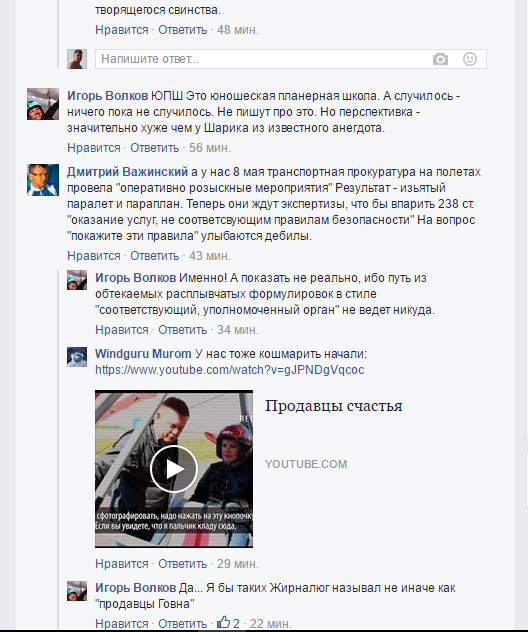Click the Продавцы счастья video title
Image resolution: width=528 pixels, height=632 pixels.
pyautogui.click(x=334, y=405)
